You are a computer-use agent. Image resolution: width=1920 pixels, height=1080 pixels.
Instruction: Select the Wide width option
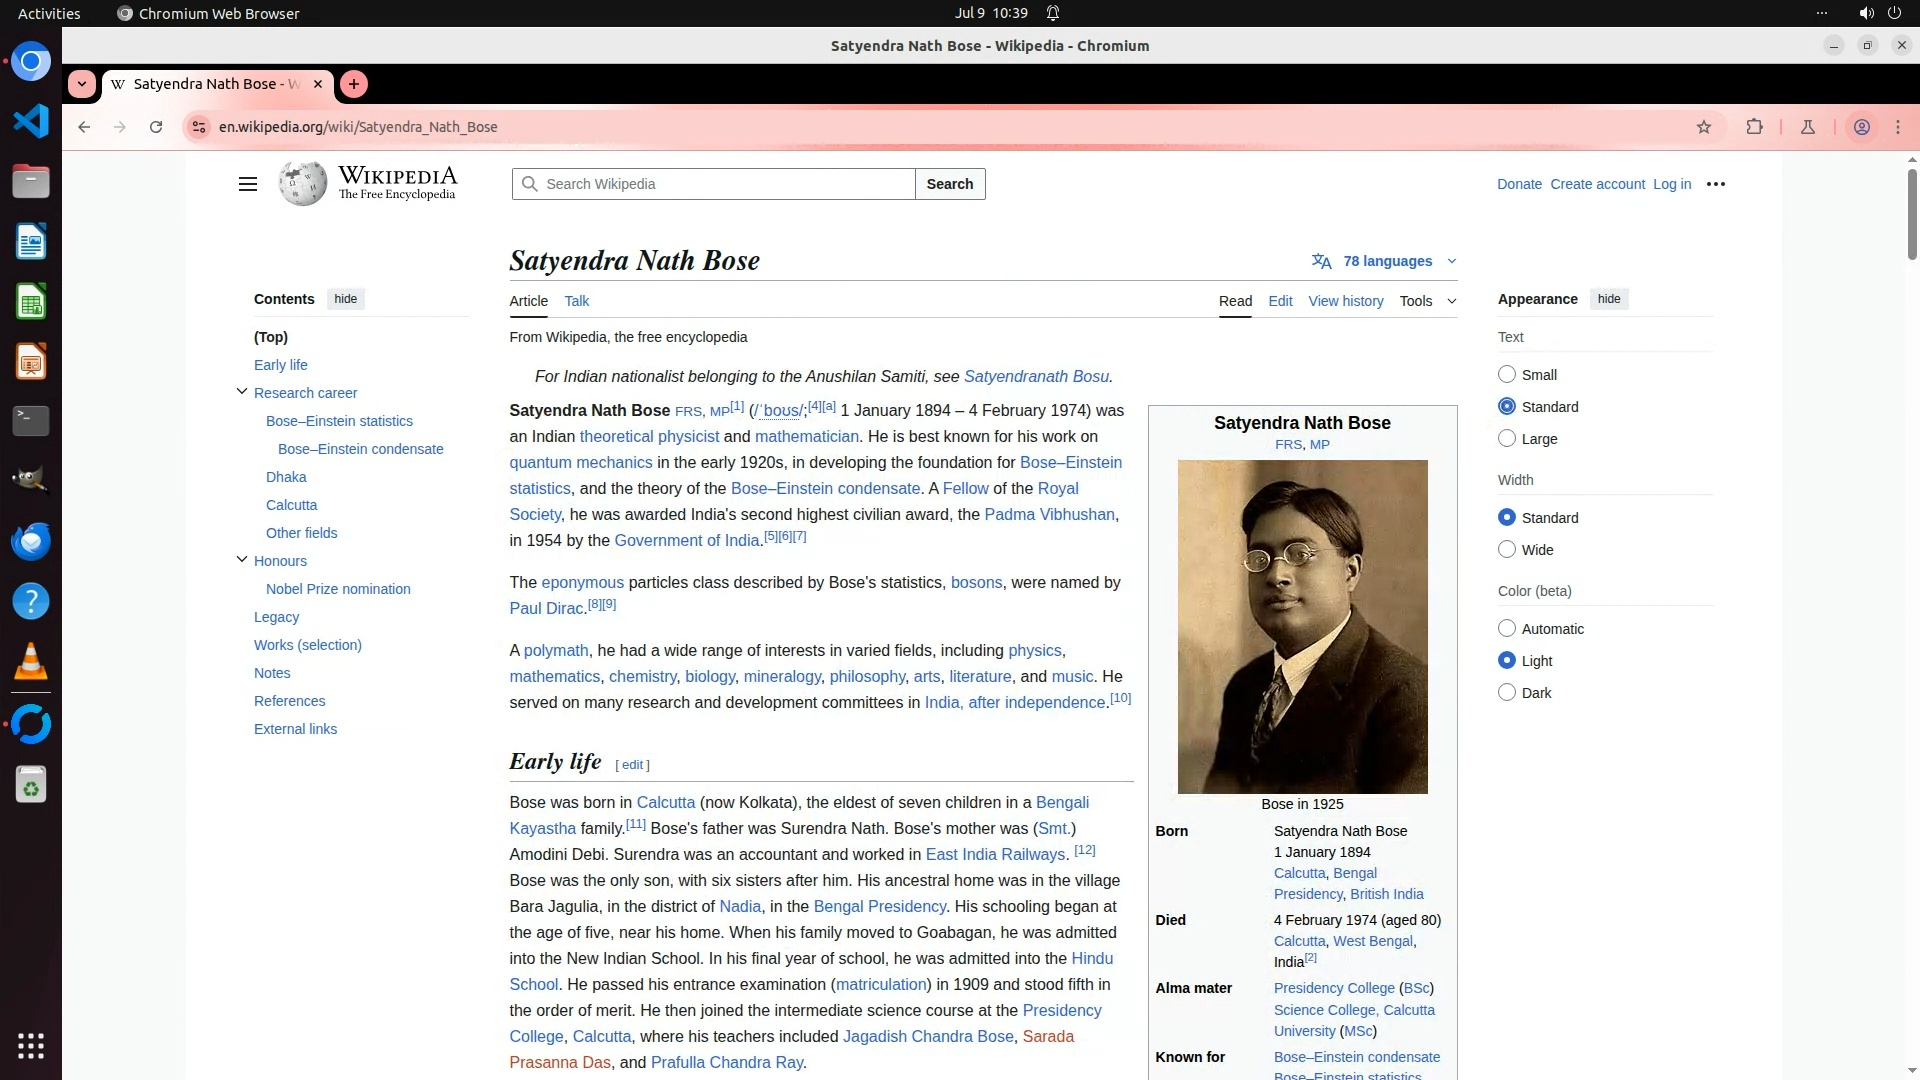(1507, 550)
